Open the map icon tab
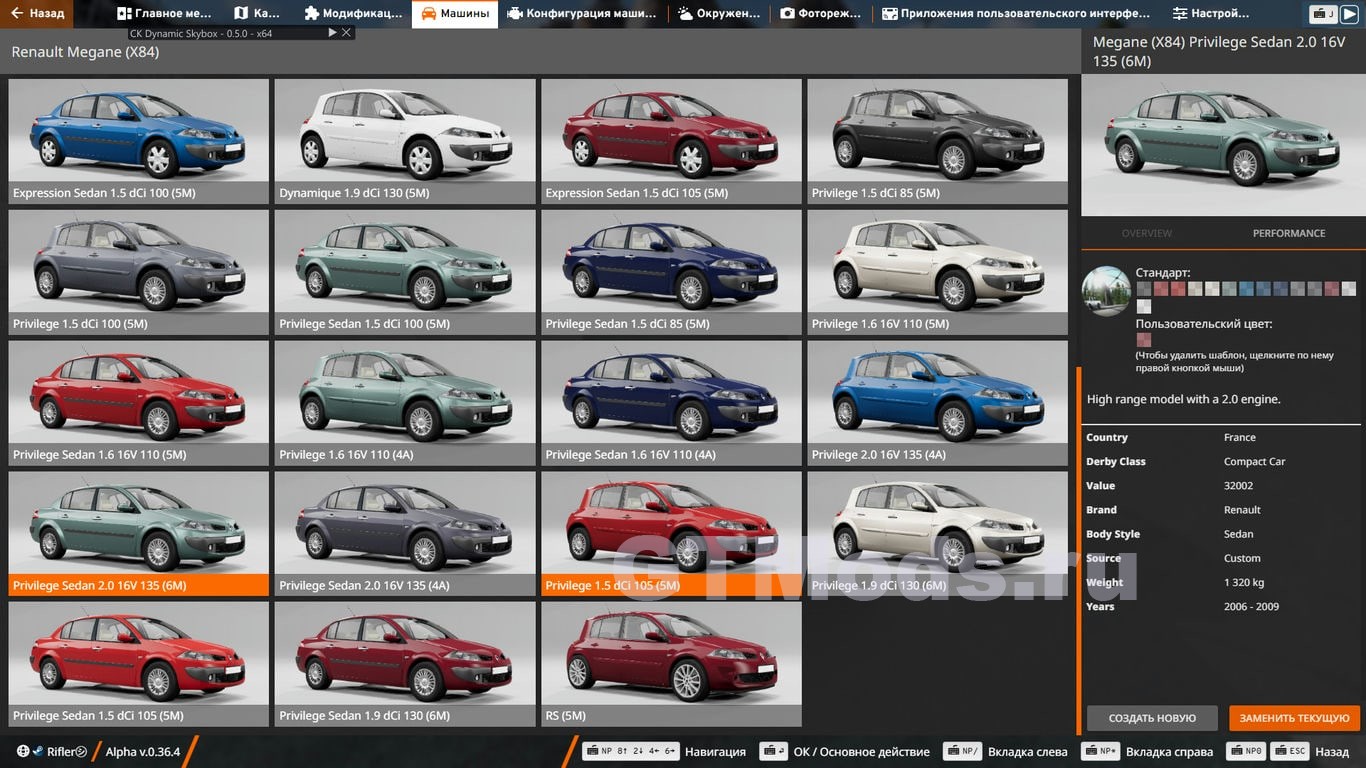1366x768 pixels. 257,14
